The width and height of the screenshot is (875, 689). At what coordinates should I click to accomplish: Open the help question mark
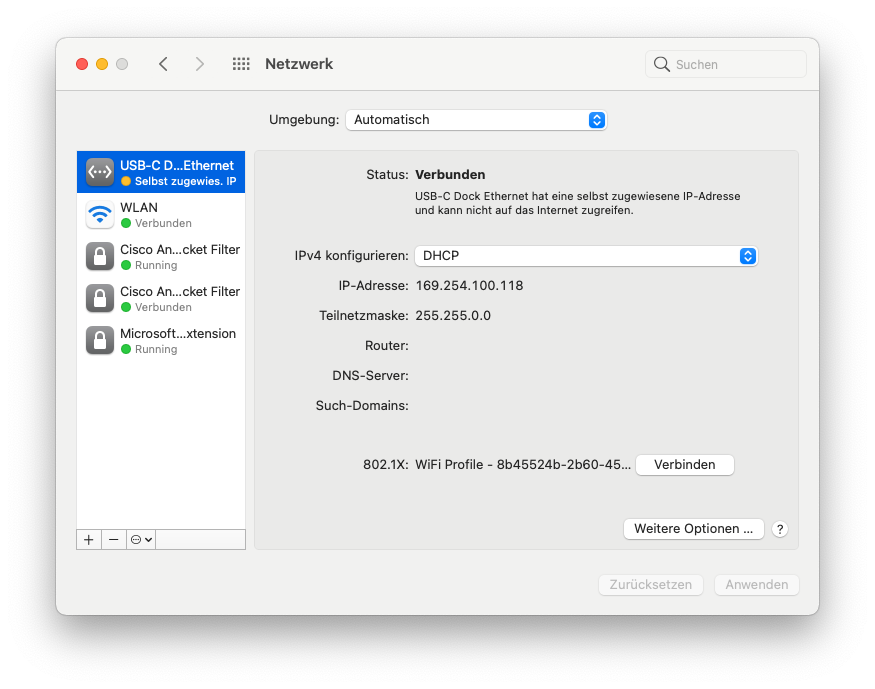[779, 529]
